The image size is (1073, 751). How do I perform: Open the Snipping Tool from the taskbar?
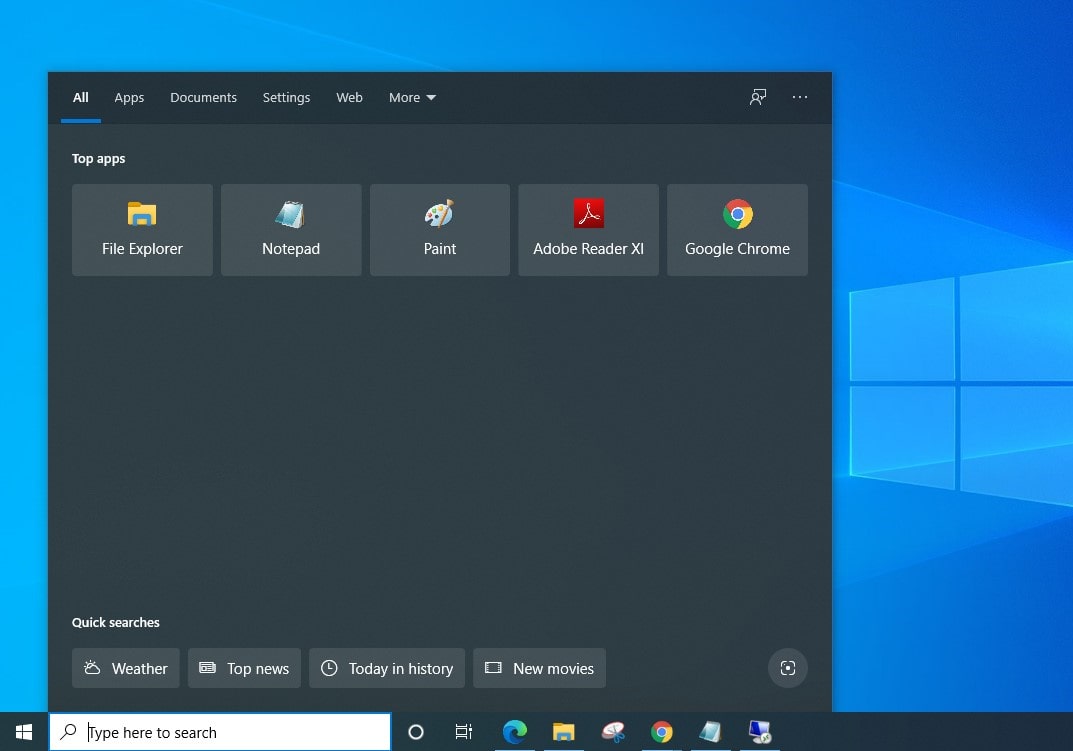tap(613, 732)
